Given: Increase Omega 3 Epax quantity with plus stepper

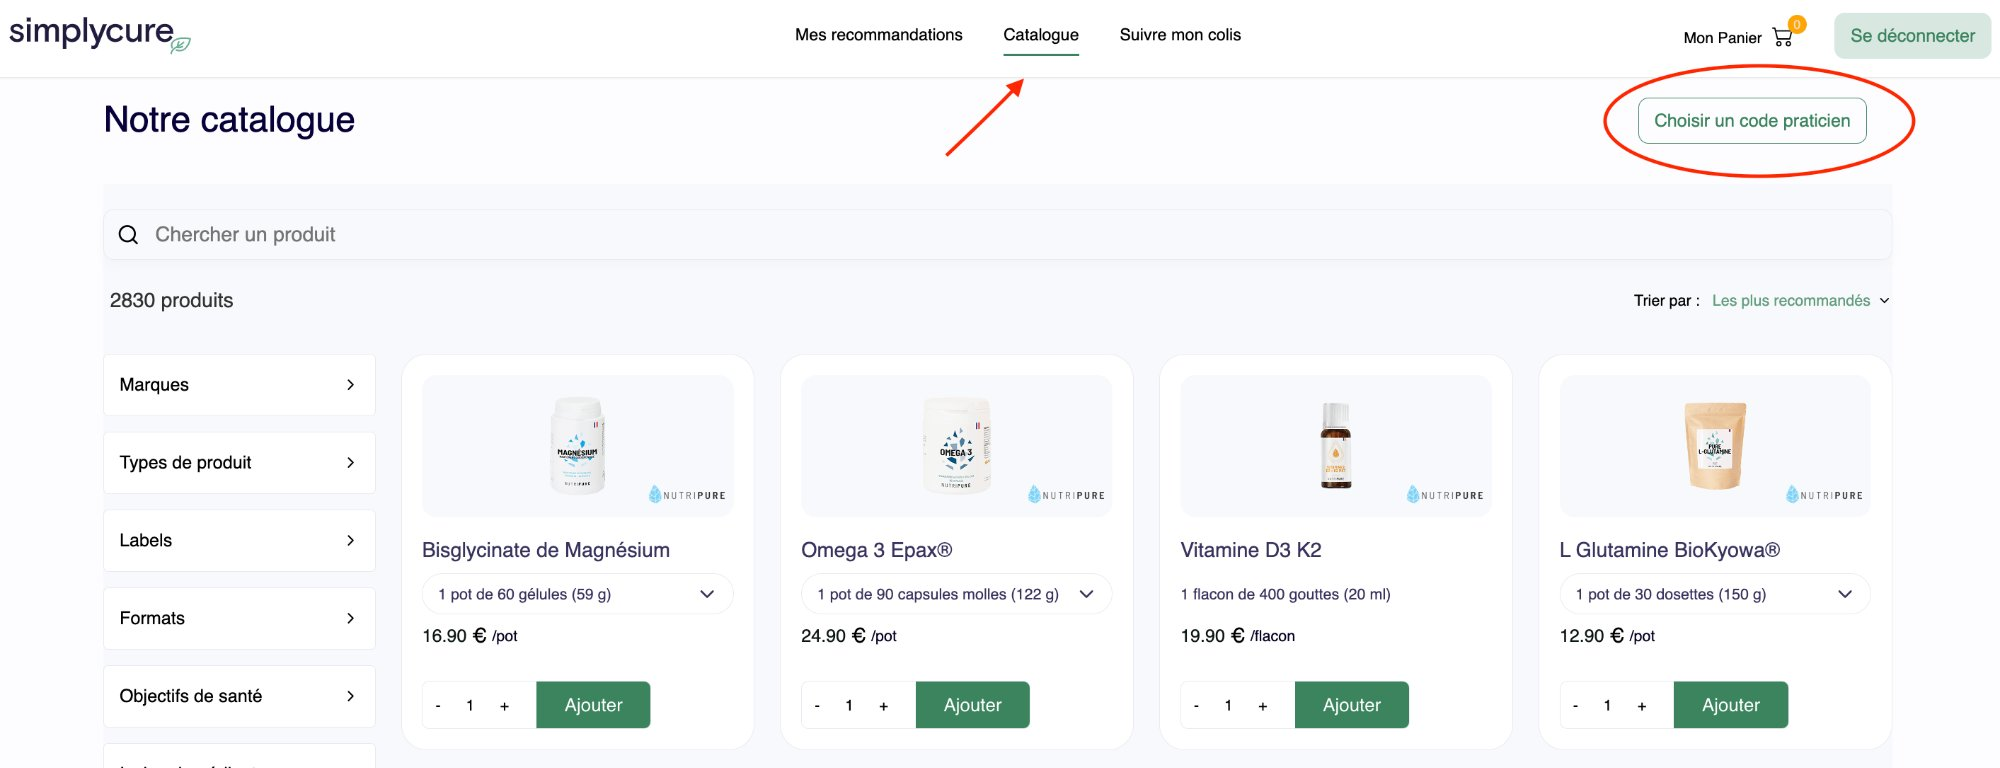Looking at the screenshot, I should 884,704.
